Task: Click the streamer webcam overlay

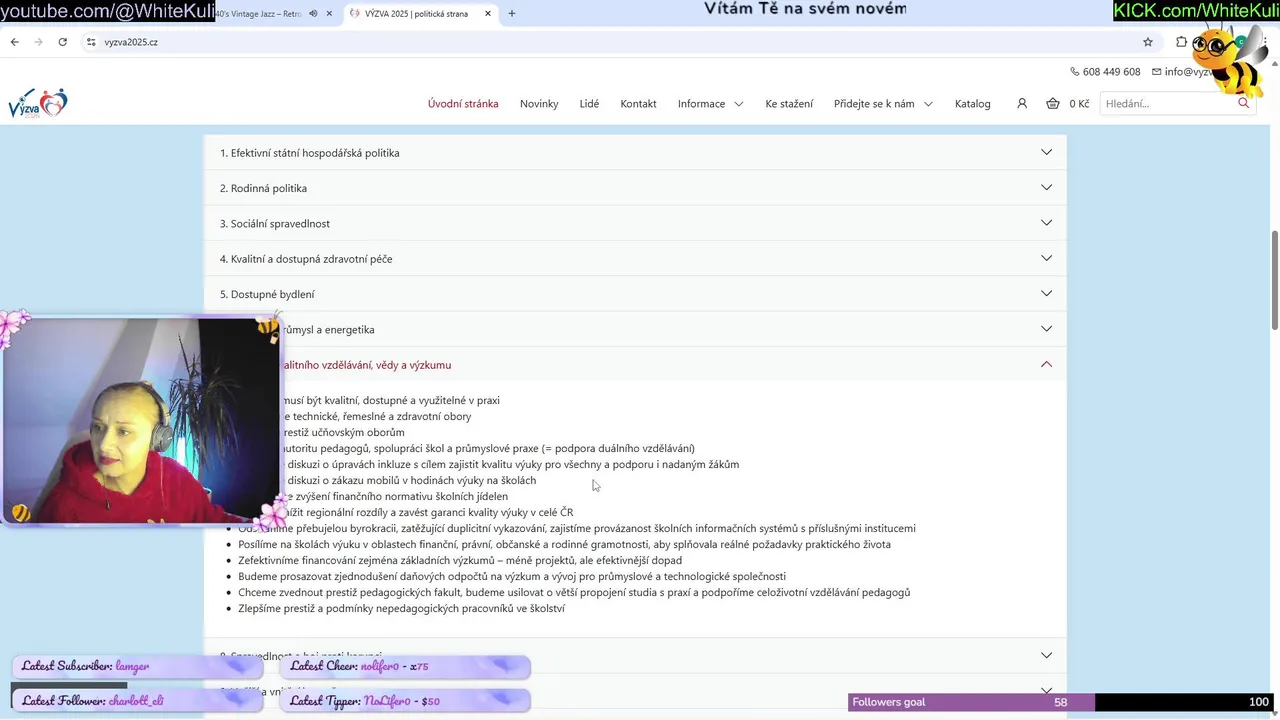Action: click(141, 420)
